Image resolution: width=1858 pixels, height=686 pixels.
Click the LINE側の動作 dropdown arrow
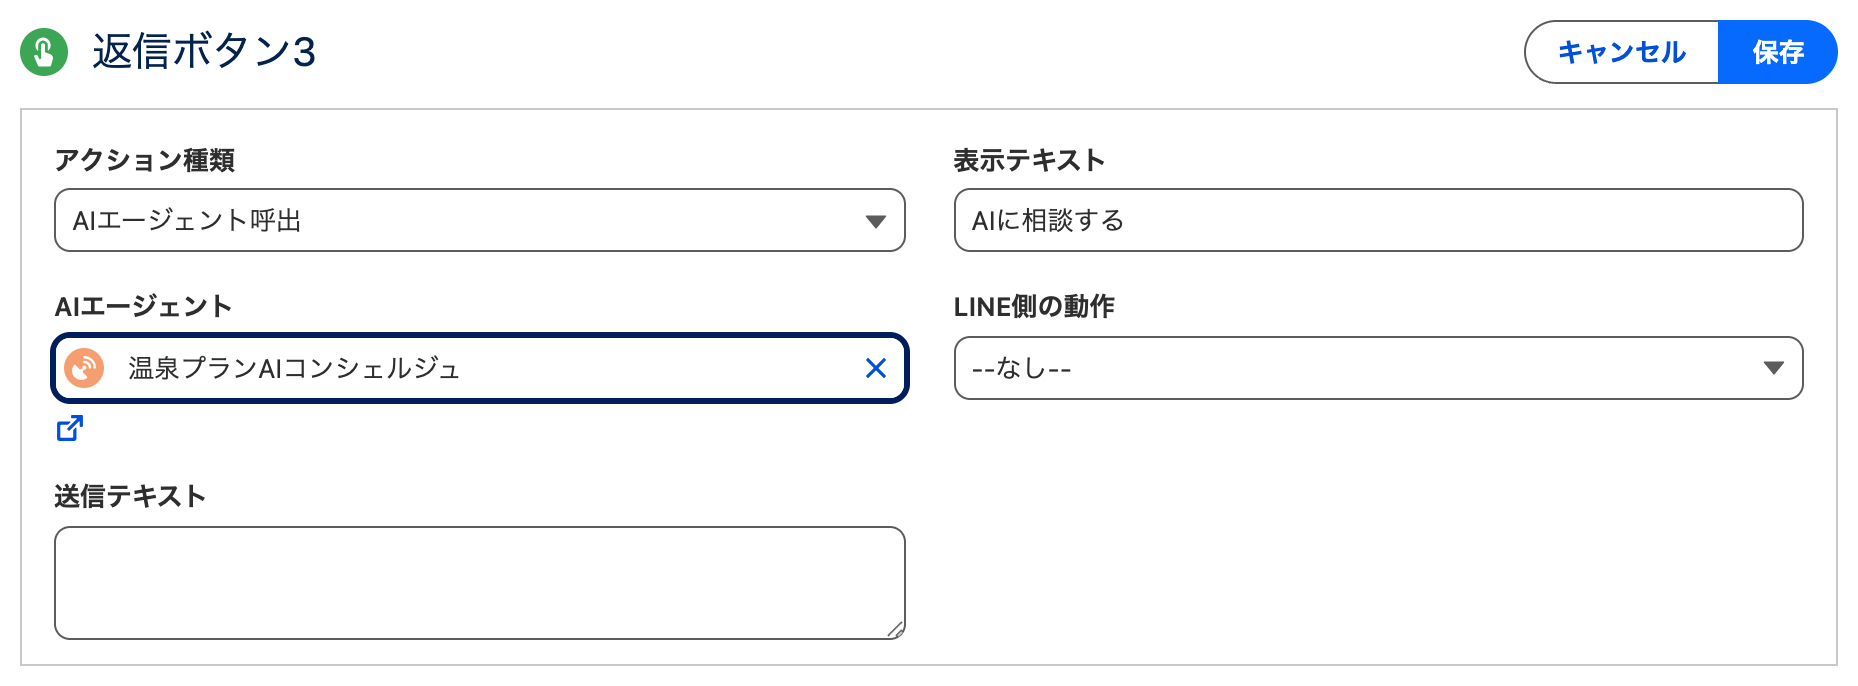[x=1774, y=368]
